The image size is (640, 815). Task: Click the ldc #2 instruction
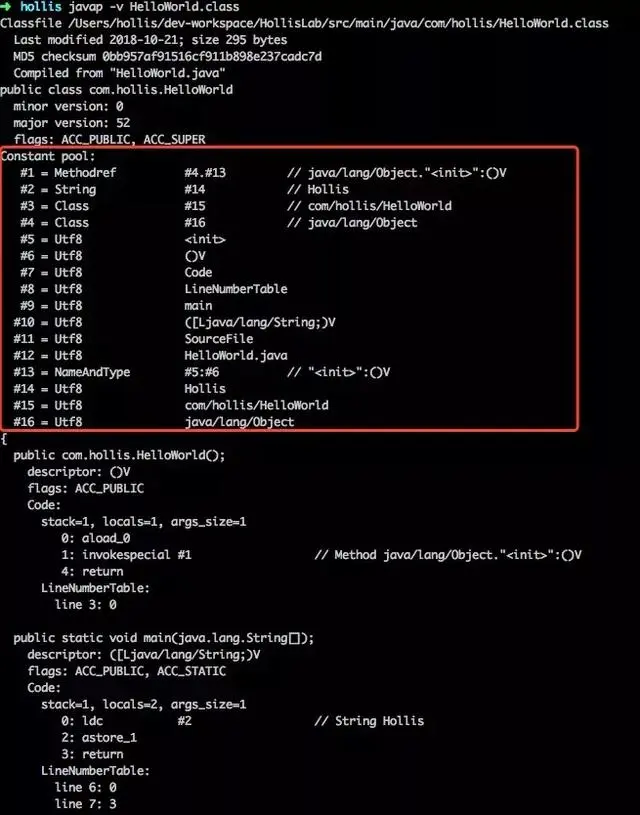coord(137,721)
